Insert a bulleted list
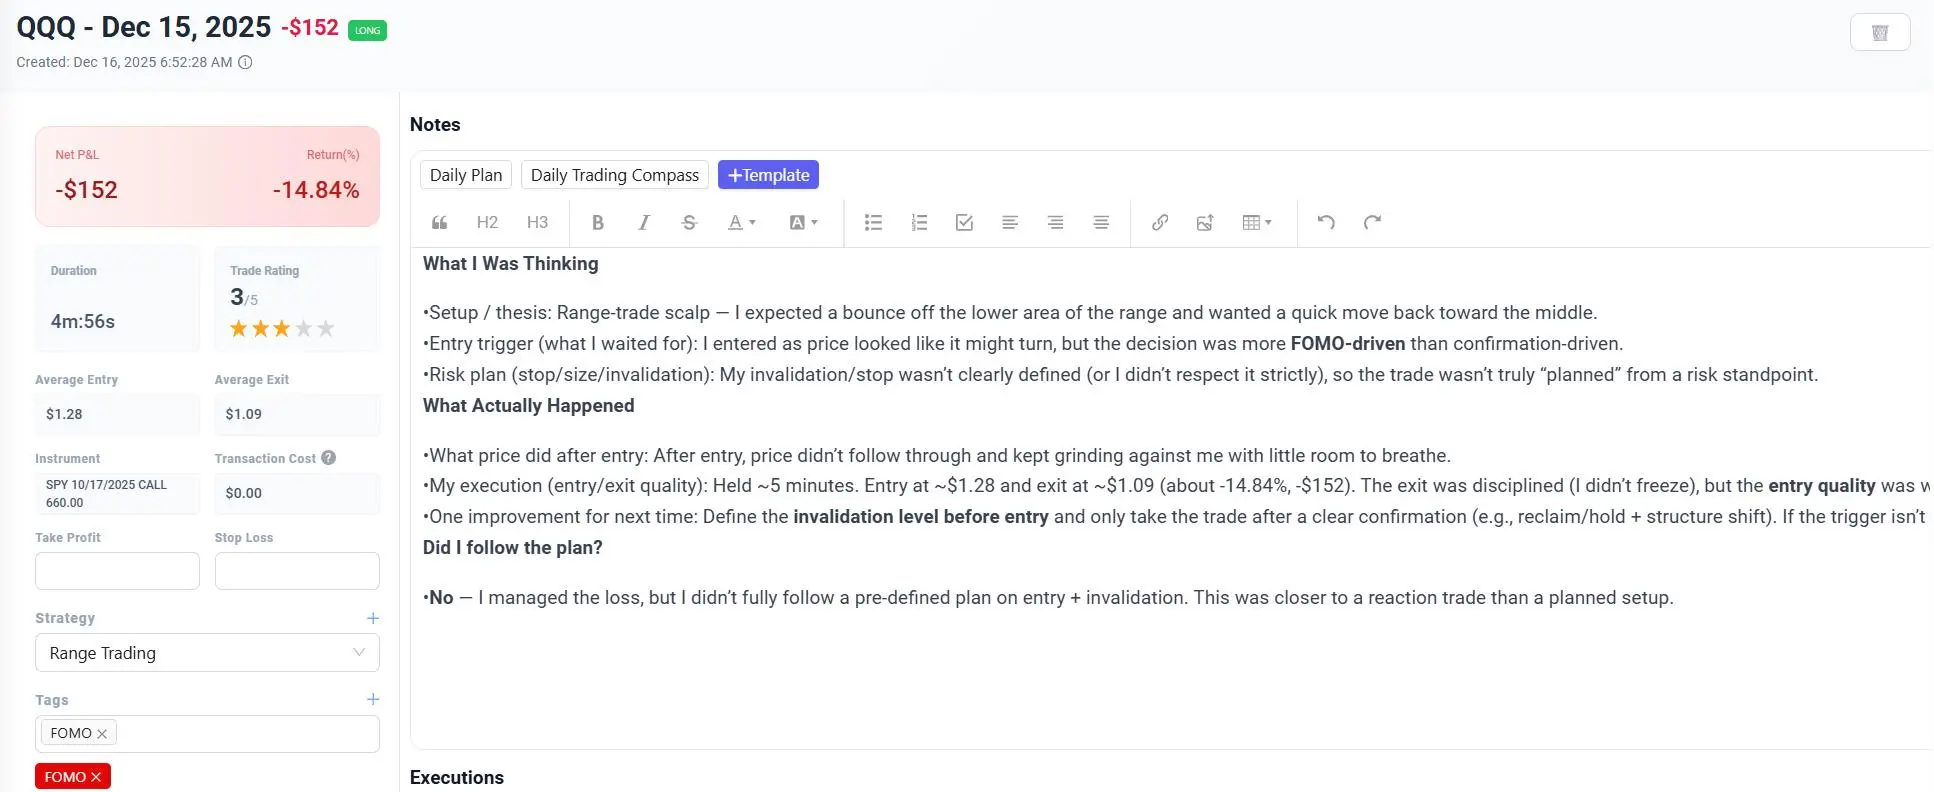This screenshot has height=792, width=1934. coord(873,223)
